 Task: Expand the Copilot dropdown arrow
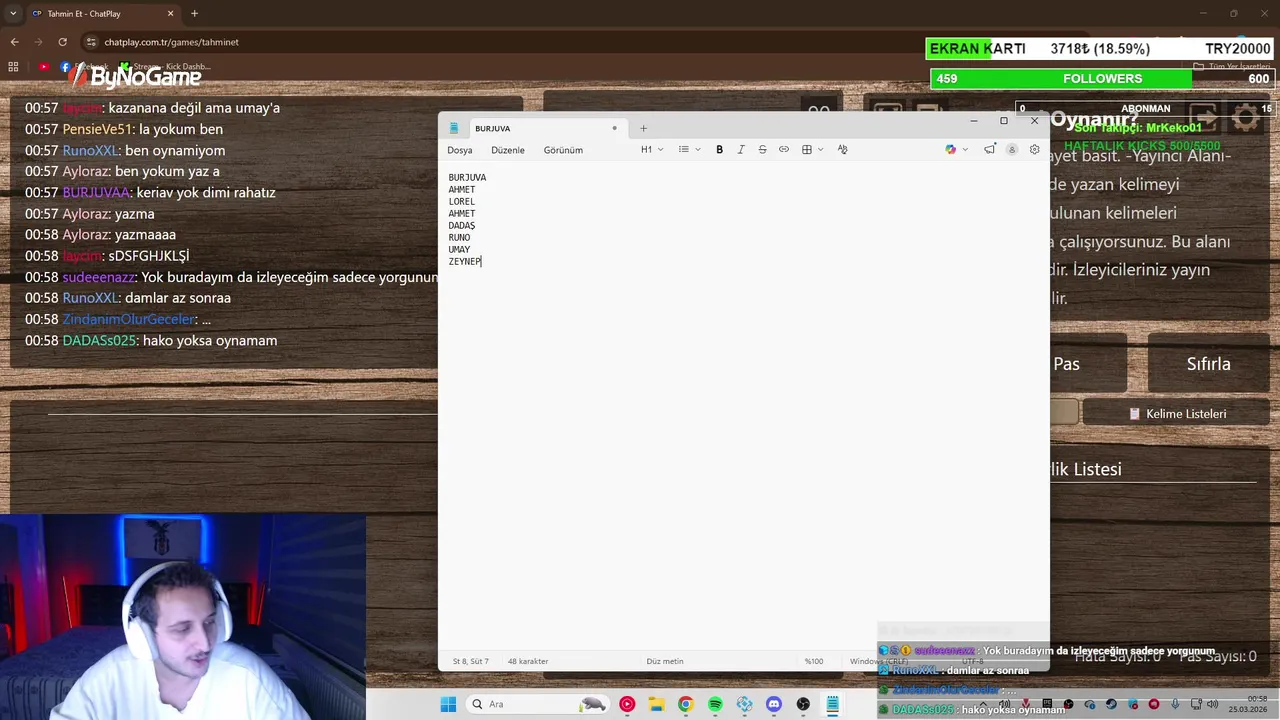(x=965, y=150)
